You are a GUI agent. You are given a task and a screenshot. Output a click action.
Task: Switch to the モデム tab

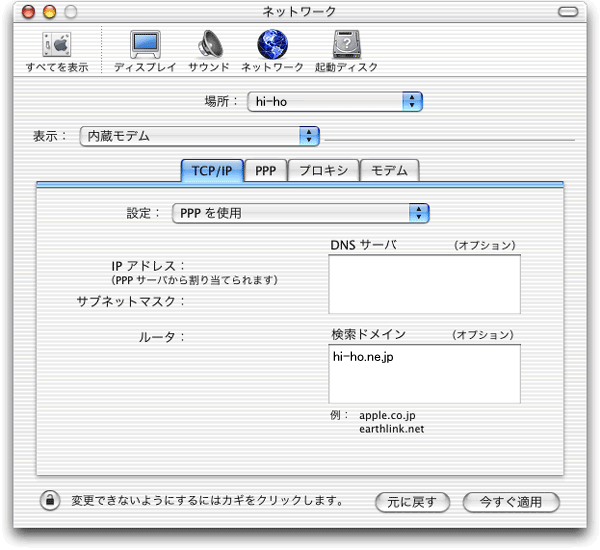coord(390,170)
